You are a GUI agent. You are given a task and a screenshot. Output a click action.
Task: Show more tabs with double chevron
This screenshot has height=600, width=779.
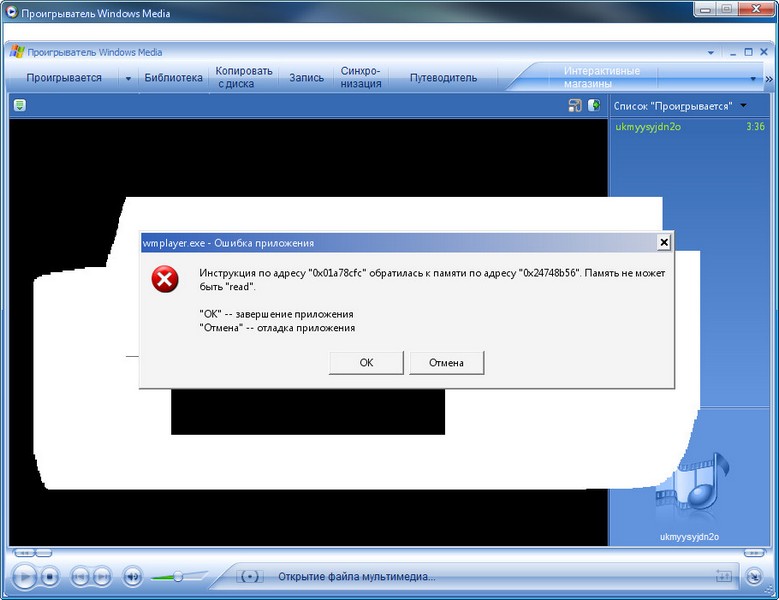coord(769,79)
